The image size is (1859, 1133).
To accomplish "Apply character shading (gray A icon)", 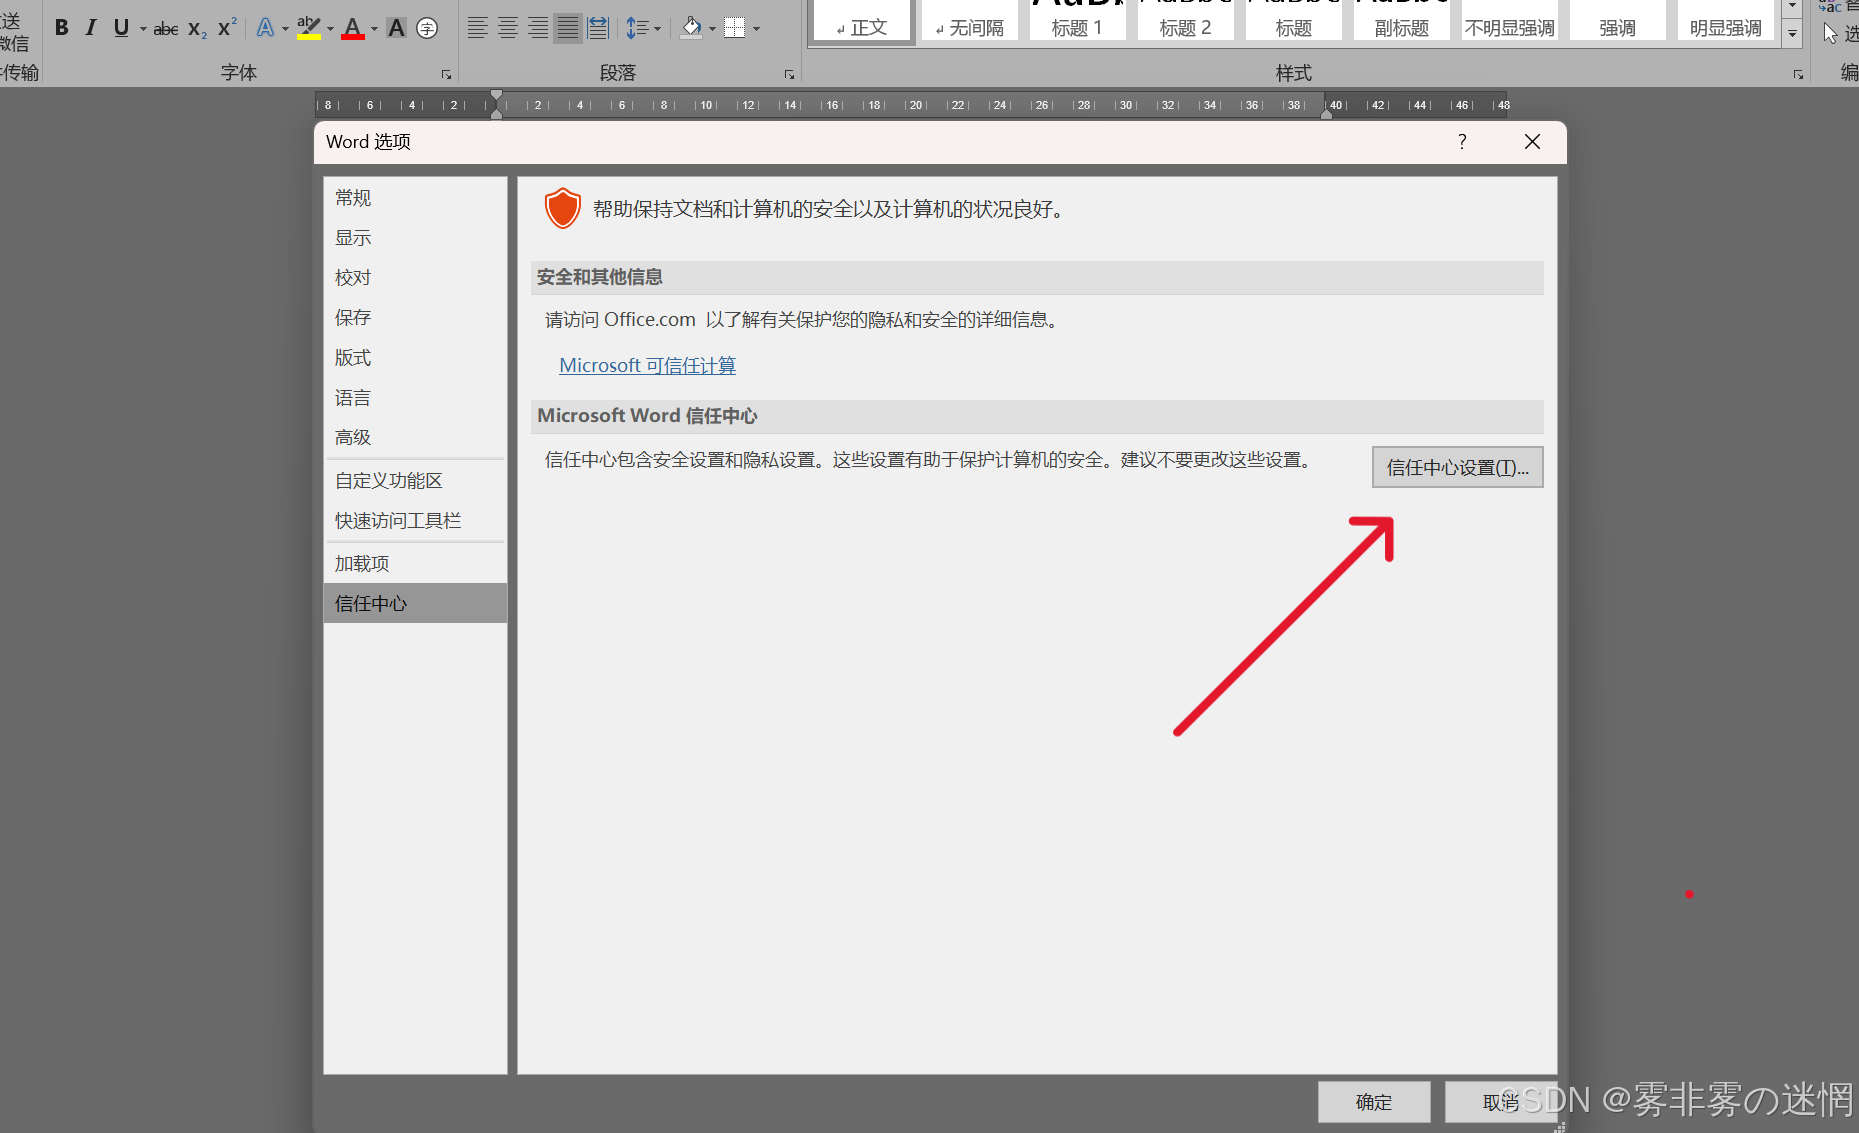I will click(397, 28).
